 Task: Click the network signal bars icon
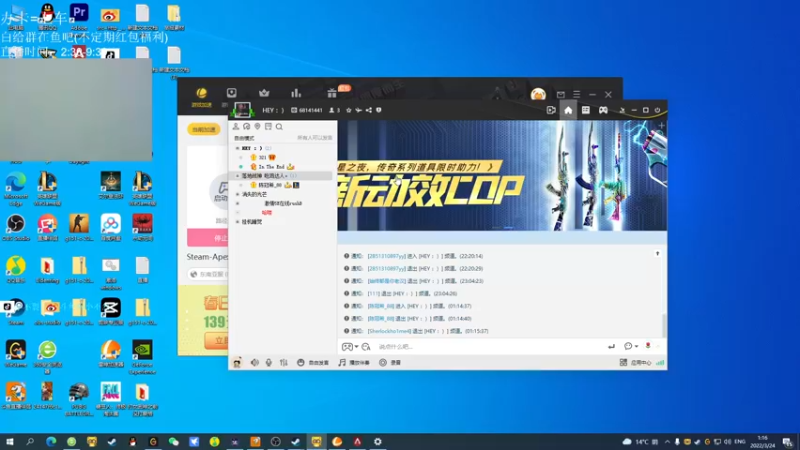[660, 363]
